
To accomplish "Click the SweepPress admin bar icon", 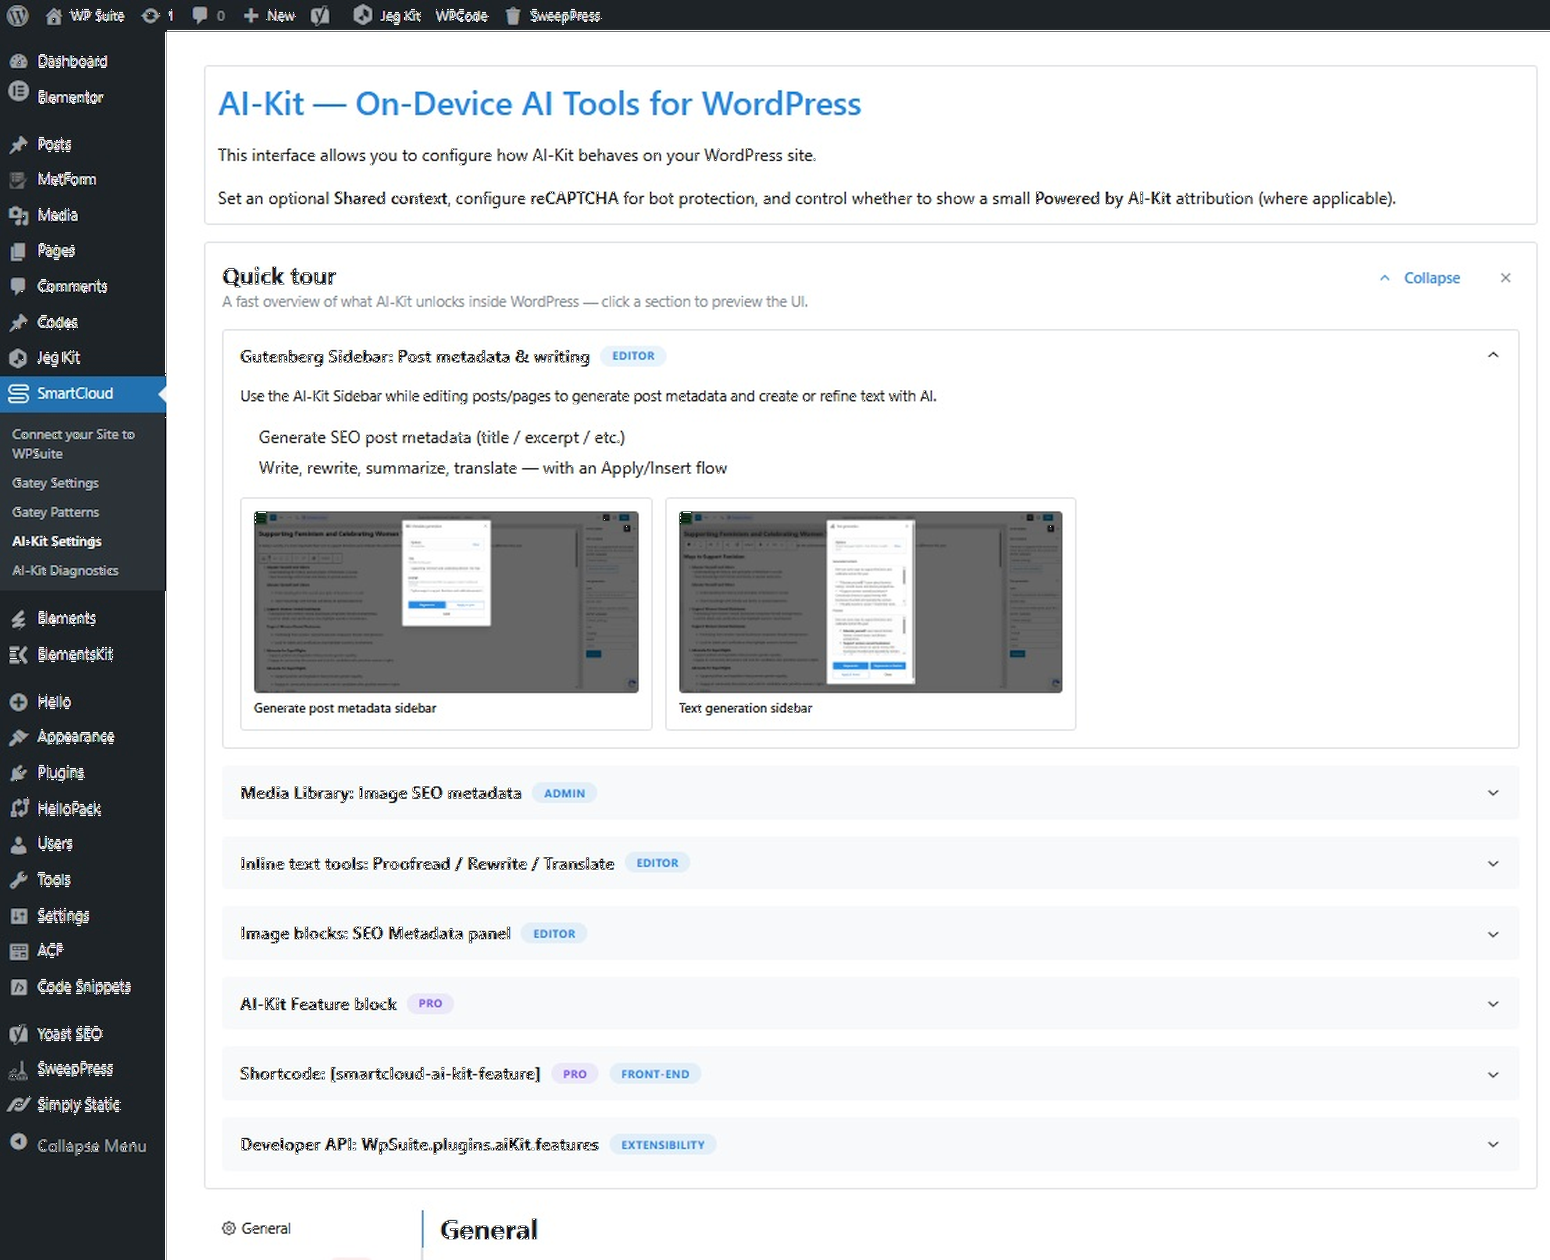I will (x=513, y=15).
